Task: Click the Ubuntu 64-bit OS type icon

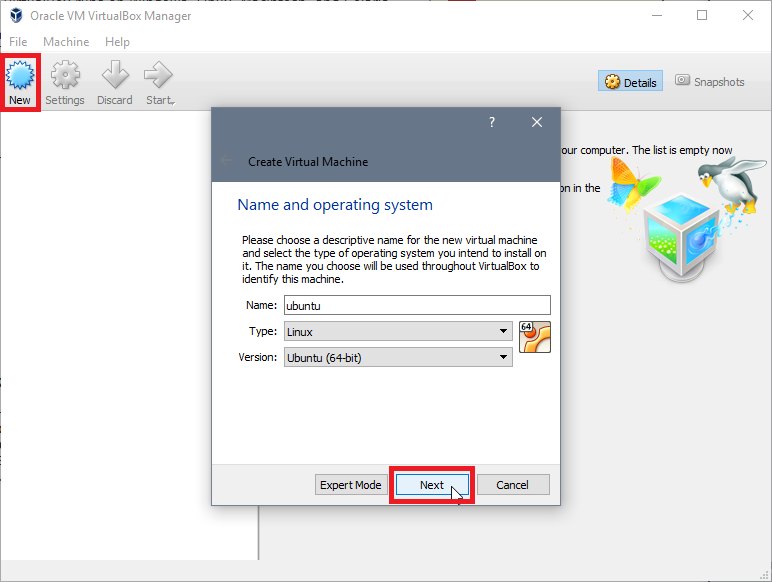Action: (535, 337)
